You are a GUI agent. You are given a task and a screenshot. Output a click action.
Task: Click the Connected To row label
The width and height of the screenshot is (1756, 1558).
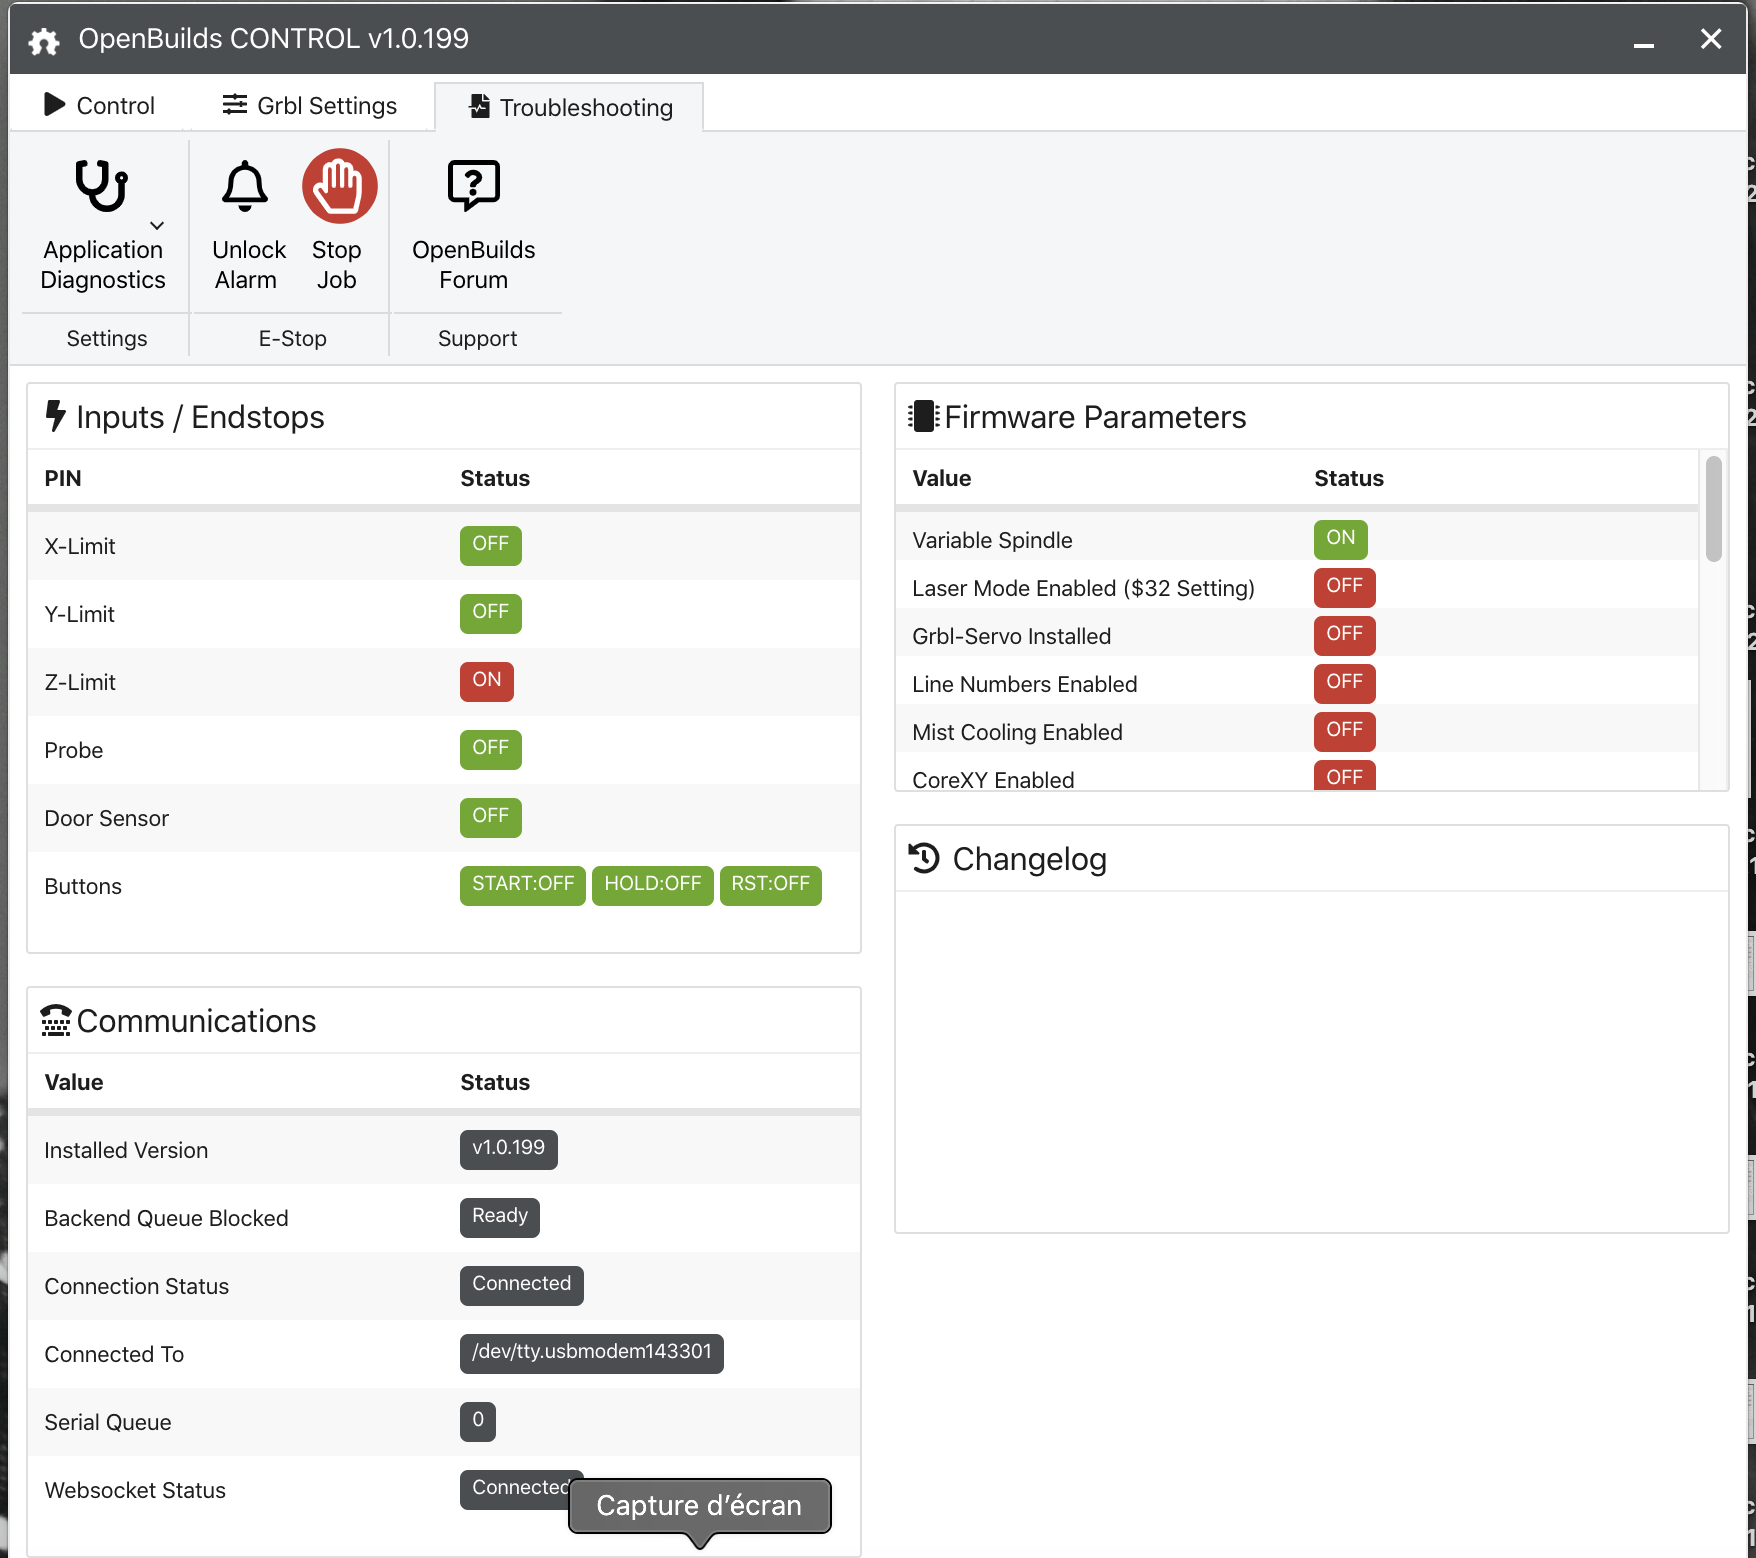click(x=114, y=1354)
